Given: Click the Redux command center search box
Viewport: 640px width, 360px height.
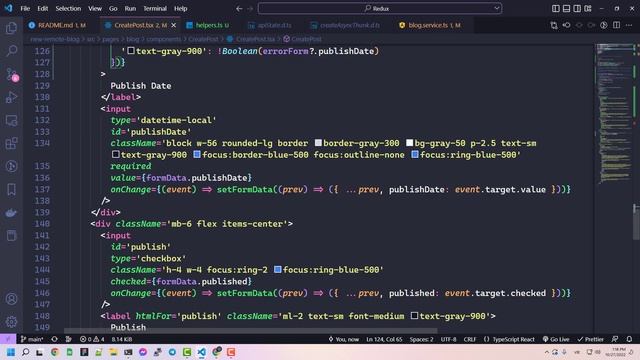Looking at the screenshot, I should (380, 8).
